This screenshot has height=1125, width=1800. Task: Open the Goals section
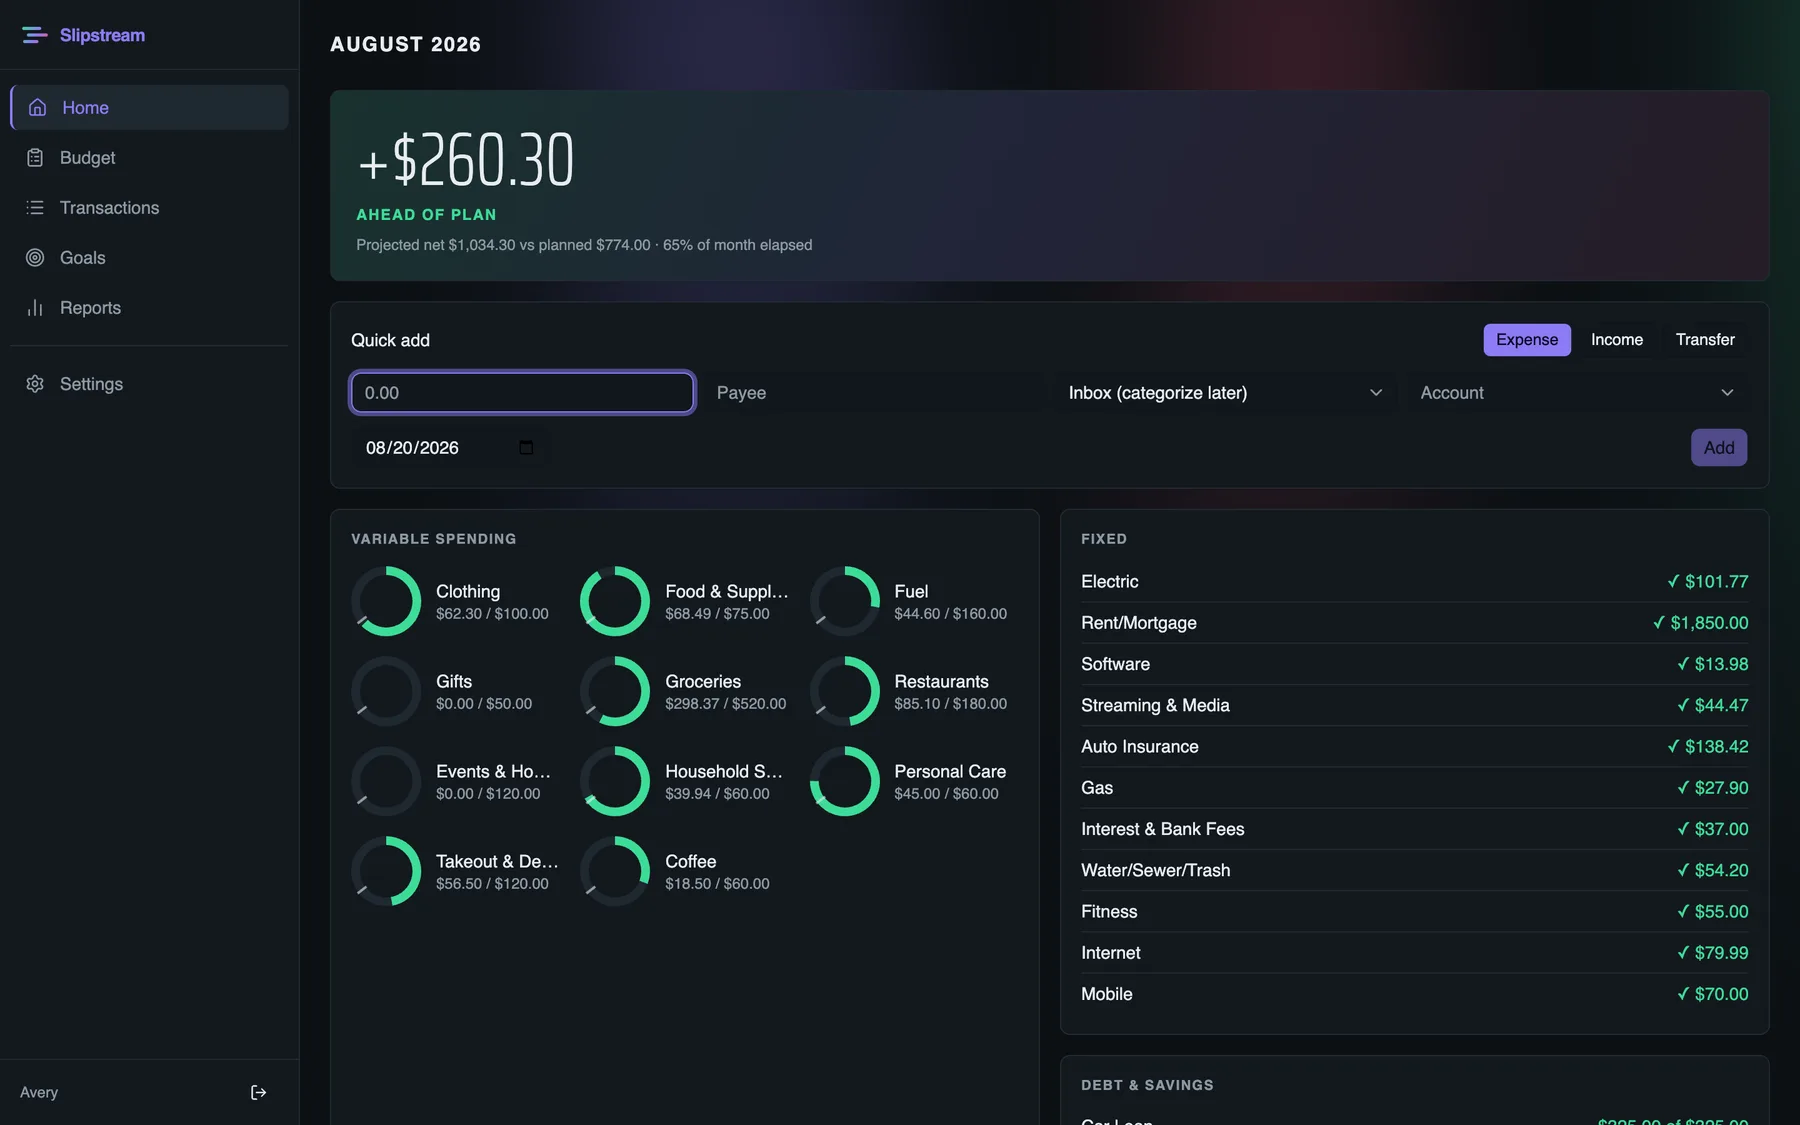point(150,257)
